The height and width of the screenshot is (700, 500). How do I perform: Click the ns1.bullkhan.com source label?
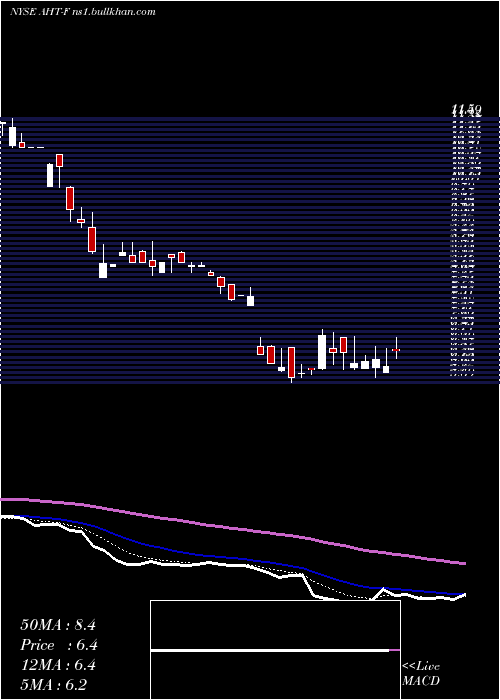coord(113,12)
